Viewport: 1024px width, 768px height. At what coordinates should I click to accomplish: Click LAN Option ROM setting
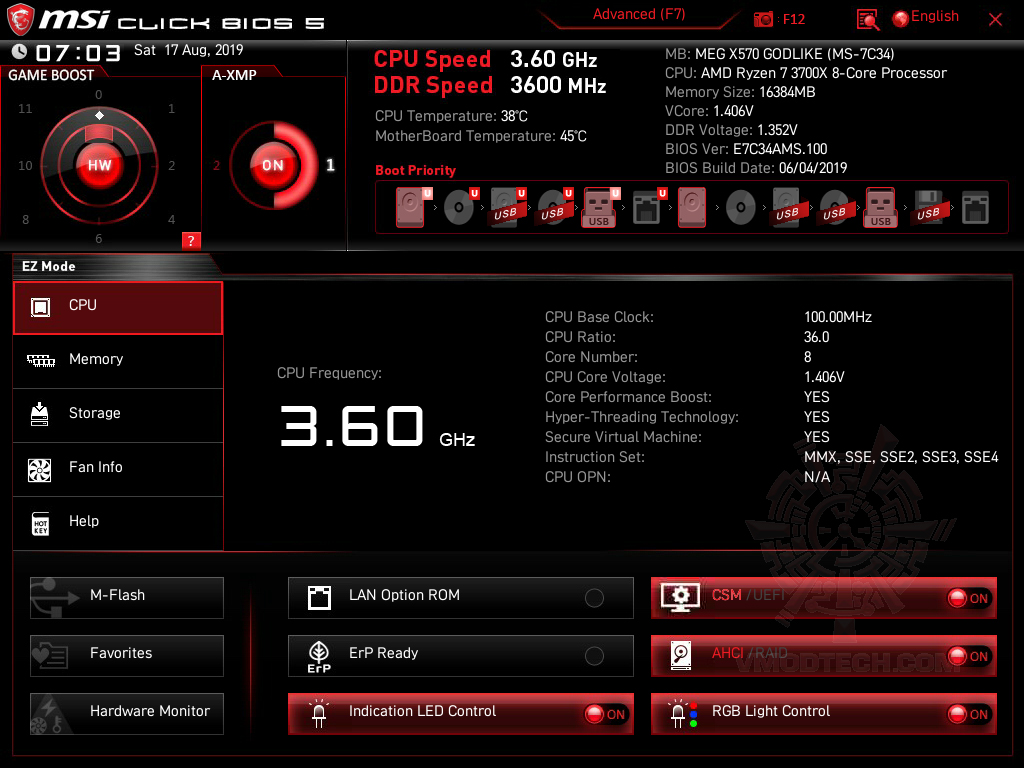point(460,597)
